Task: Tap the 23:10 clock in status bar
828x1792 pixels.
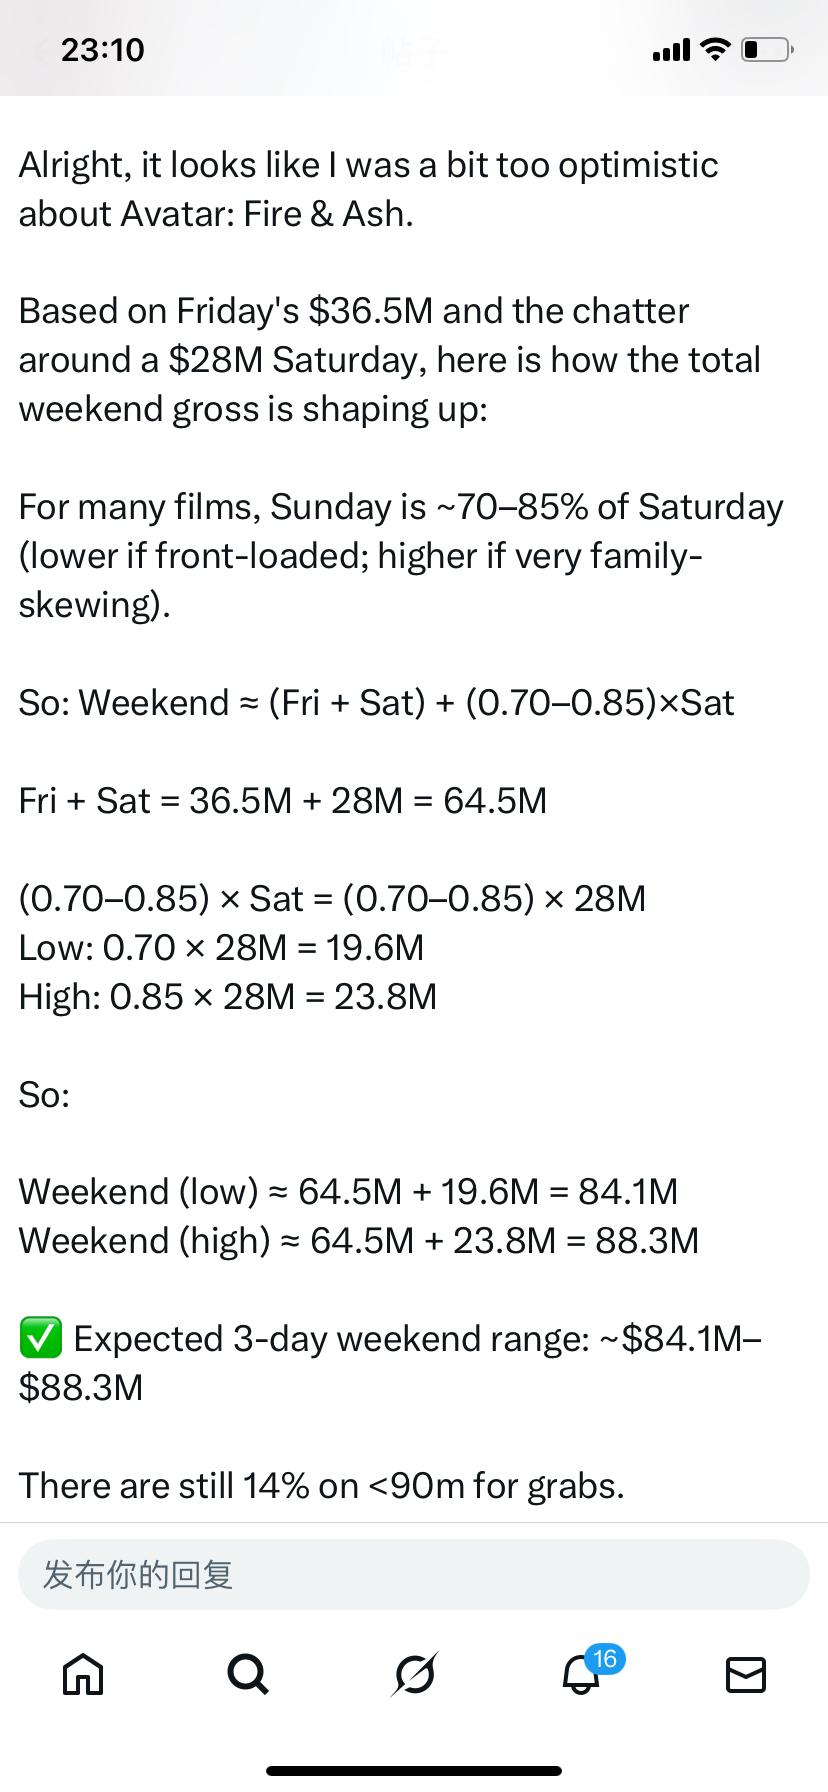Action: point(103,50)
